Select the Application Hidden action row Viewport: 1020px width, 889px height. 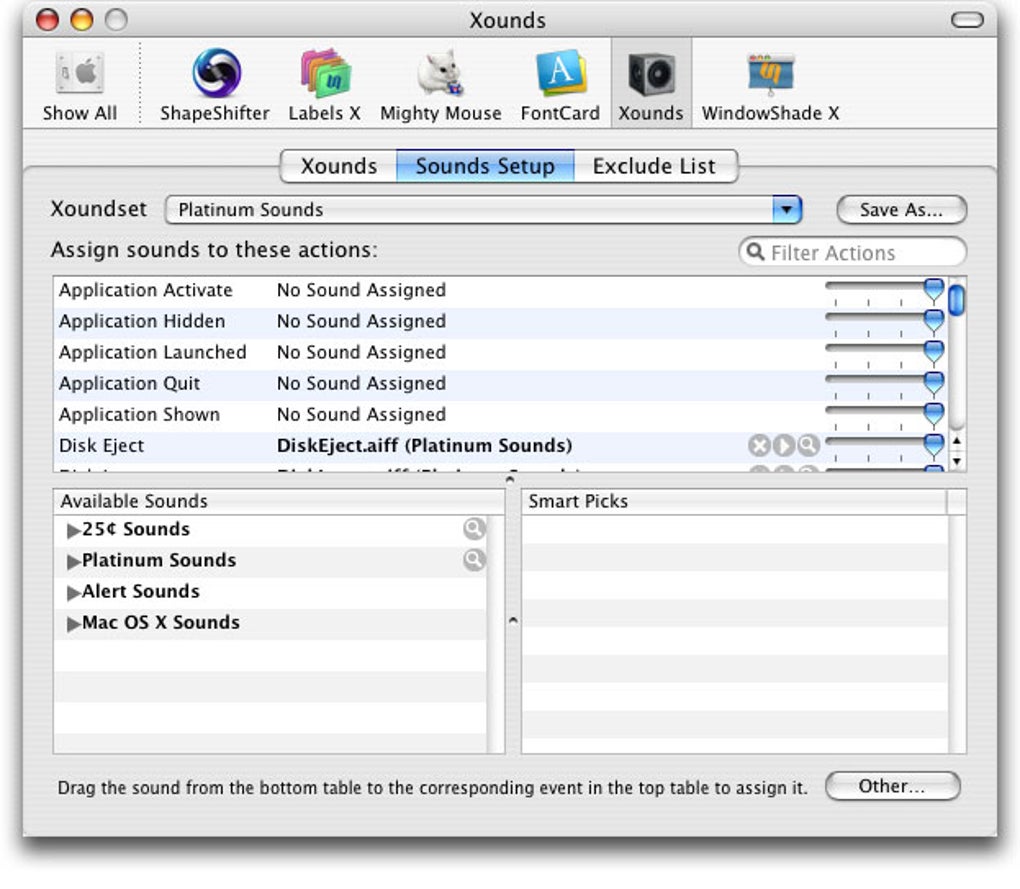coord(500,321)
